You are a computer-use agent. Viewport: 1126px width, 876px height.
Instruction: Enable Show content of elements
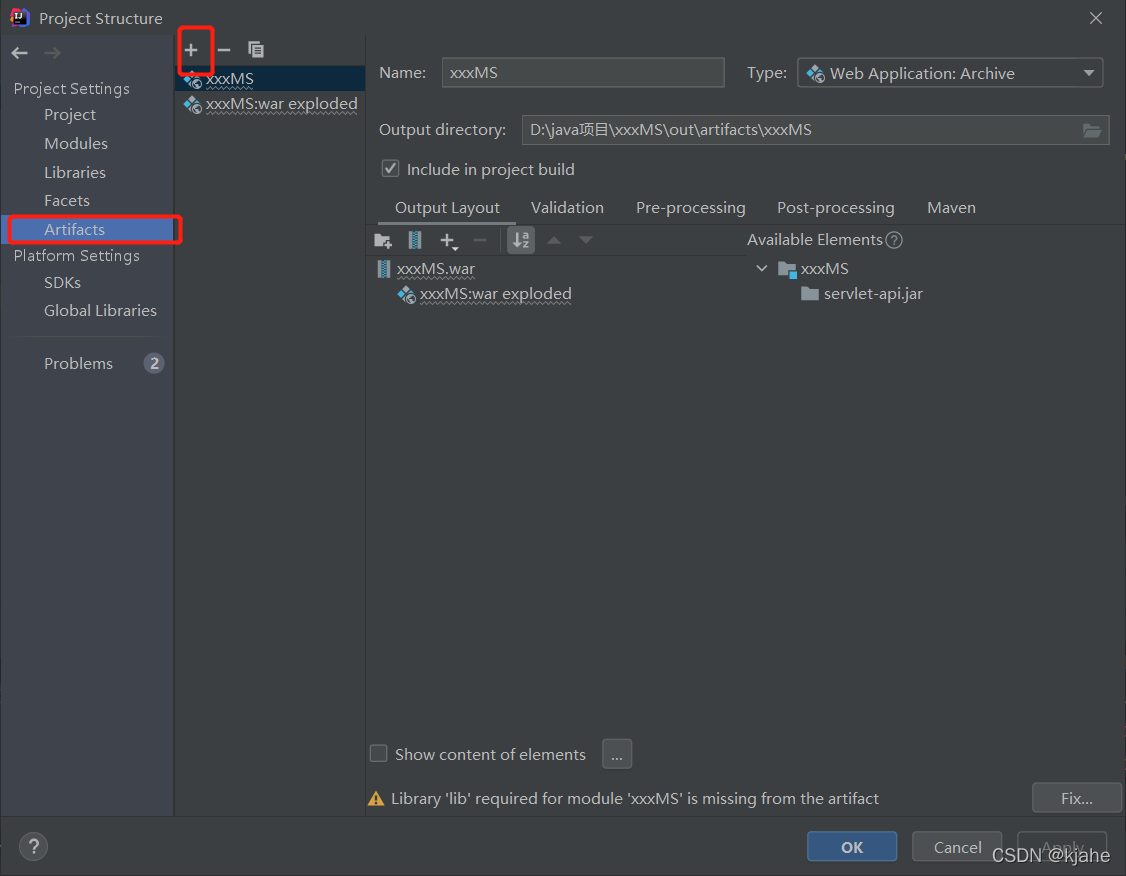pos(378,753)
